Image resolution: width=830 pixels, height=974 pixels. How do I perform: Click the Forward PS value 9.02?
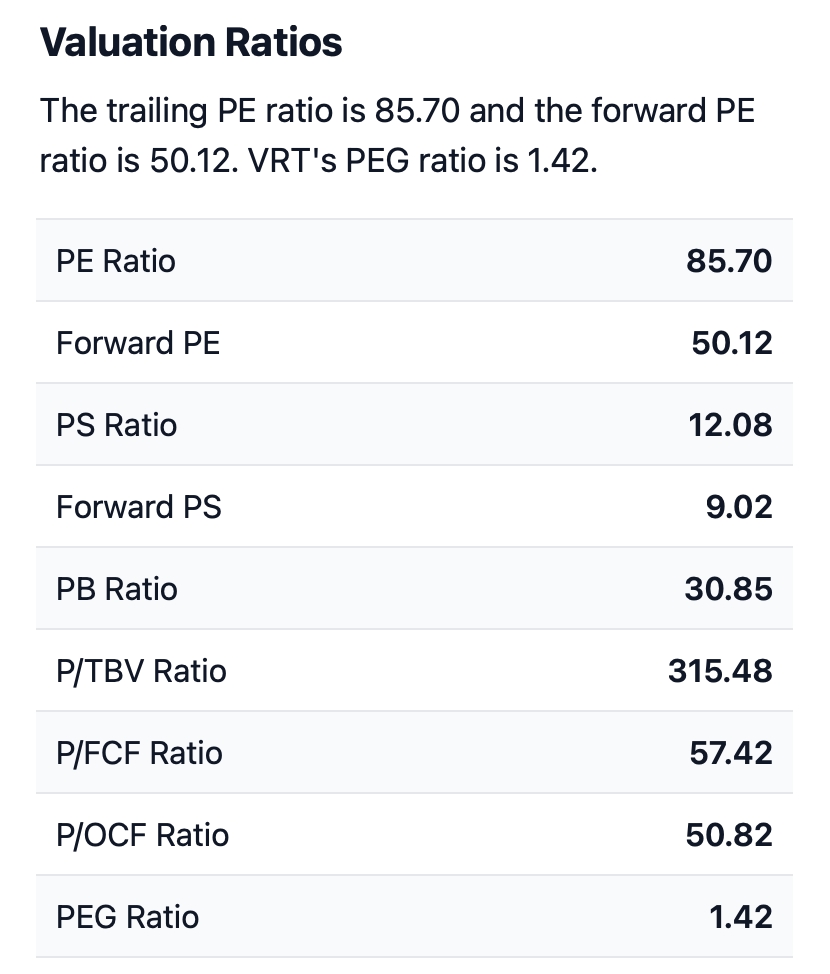[739, 507]
